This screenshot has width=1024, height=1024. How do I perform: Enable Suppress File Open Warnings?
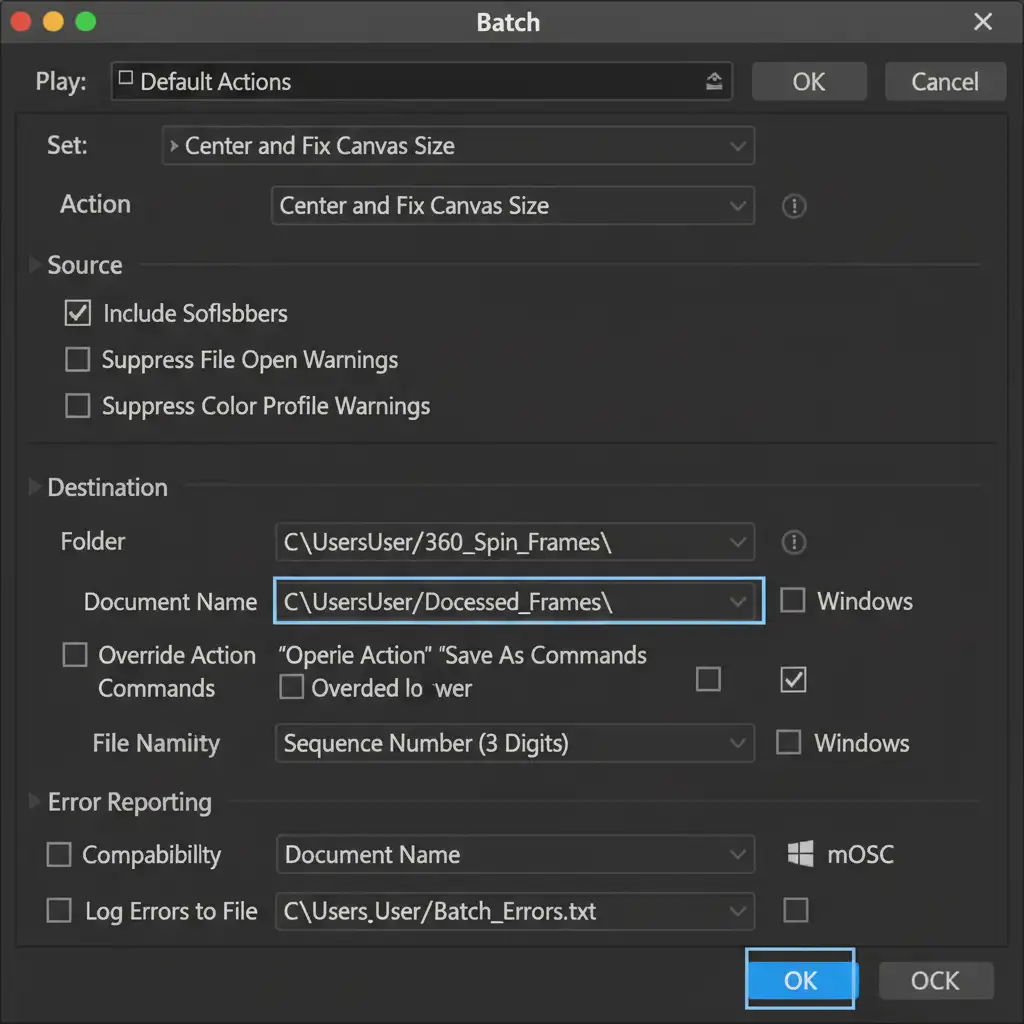[x=77, y=360]
